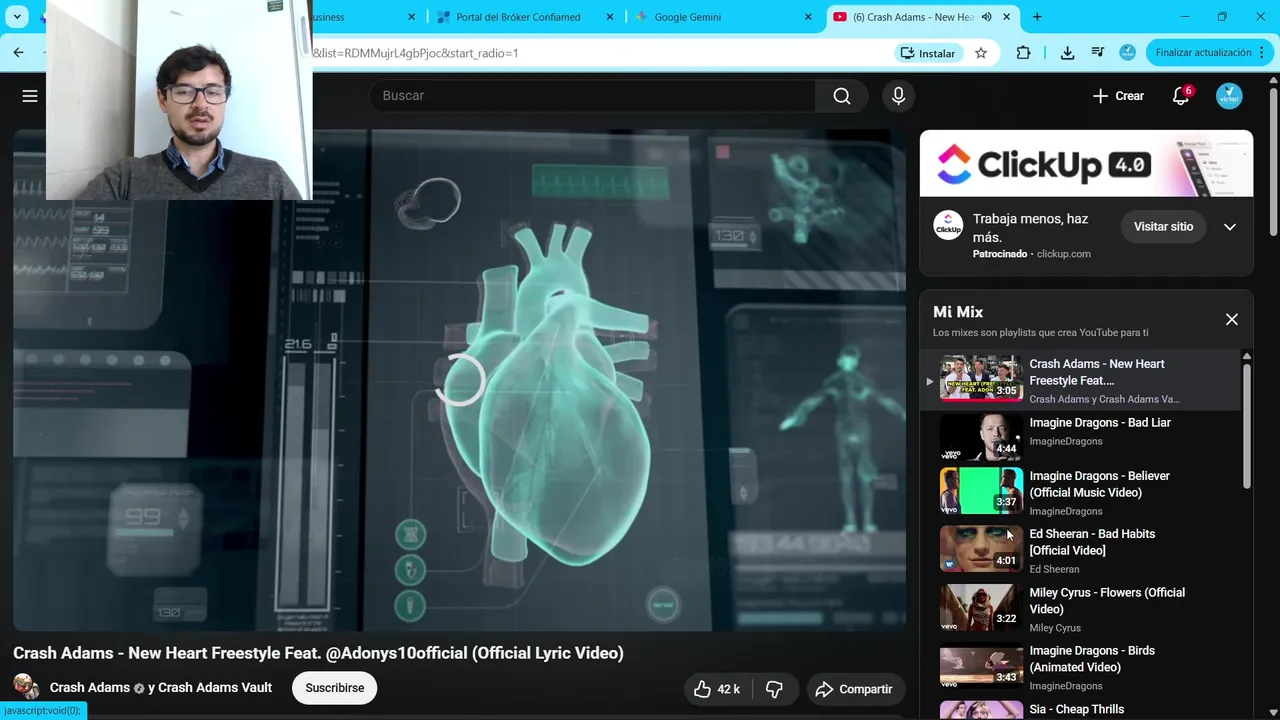Image resolution: width=1280 pixels, height=720 pixels.
Task: Click the Crash Adams - New Heart playlist thumbnail
Action: click(x=981, y=378)
